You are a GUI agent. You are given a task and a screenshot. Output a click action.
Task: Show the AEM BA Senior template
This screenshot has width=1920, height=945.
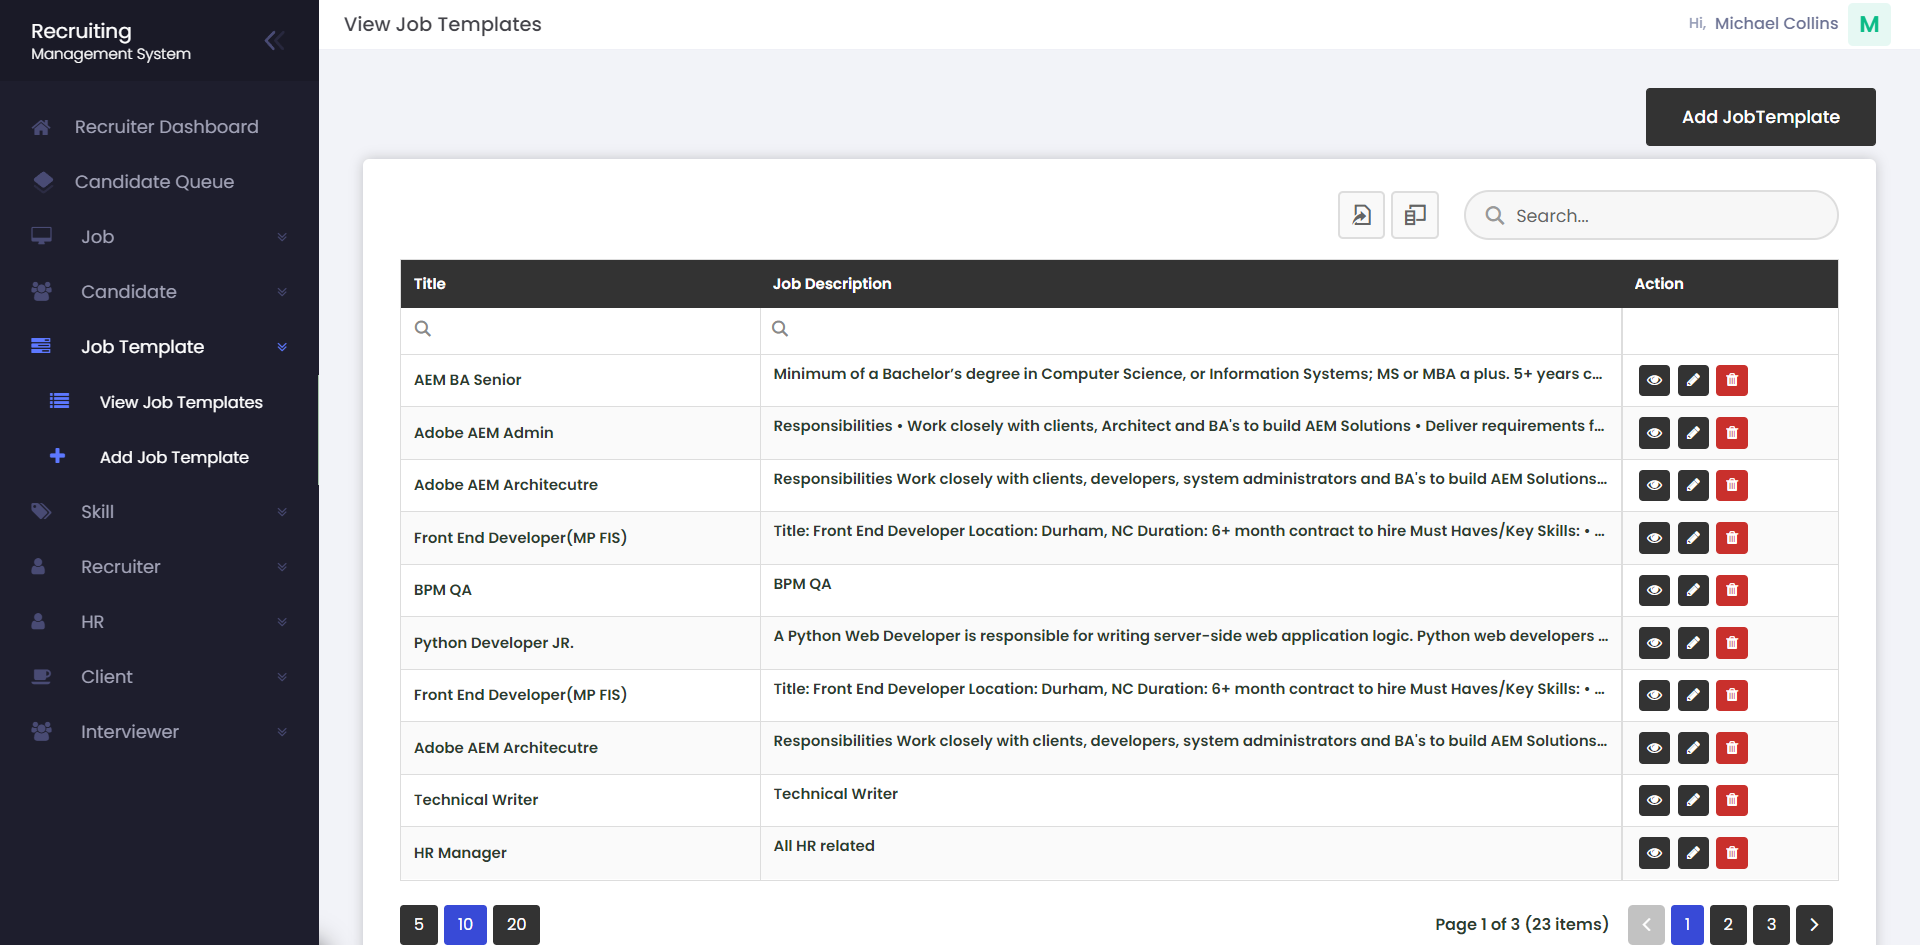point(1654,380)
